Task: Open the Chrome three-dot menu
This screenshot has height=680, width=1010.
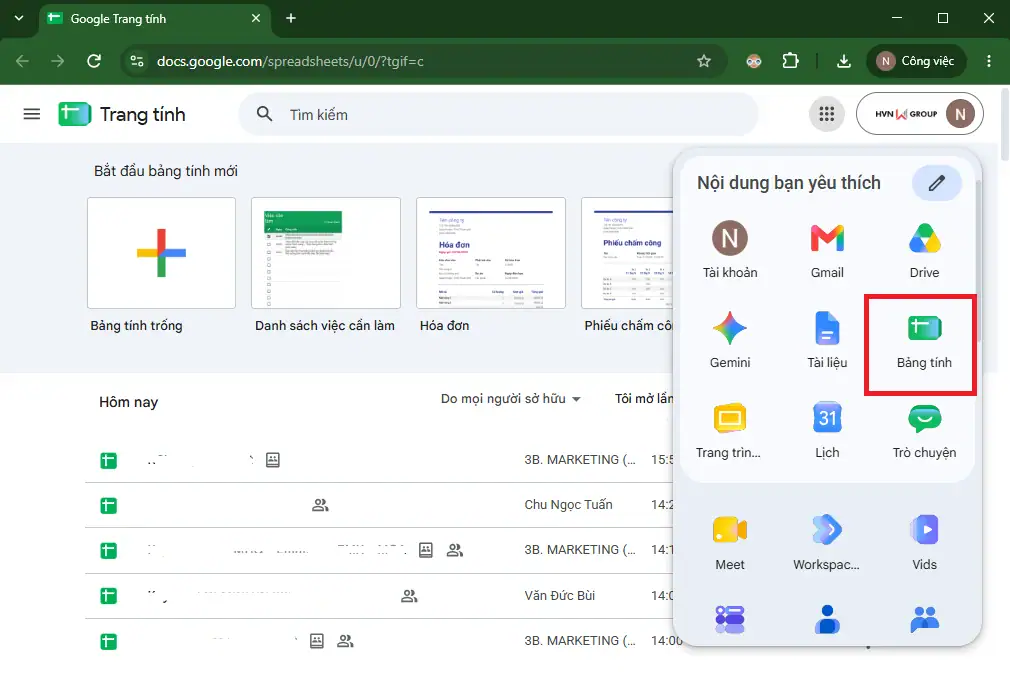Action: coord(989,61)
